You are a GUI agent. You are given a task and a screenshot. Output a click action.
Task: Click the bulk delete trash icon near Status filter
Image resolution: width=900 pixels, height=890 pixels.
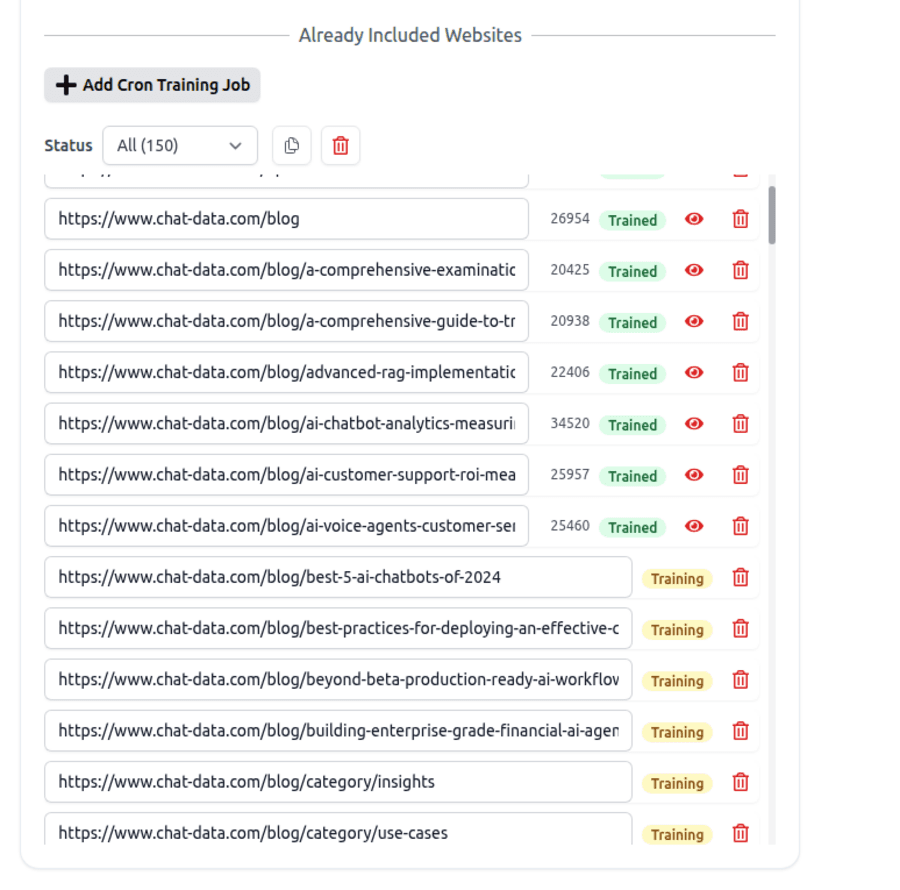pos(340,145)
